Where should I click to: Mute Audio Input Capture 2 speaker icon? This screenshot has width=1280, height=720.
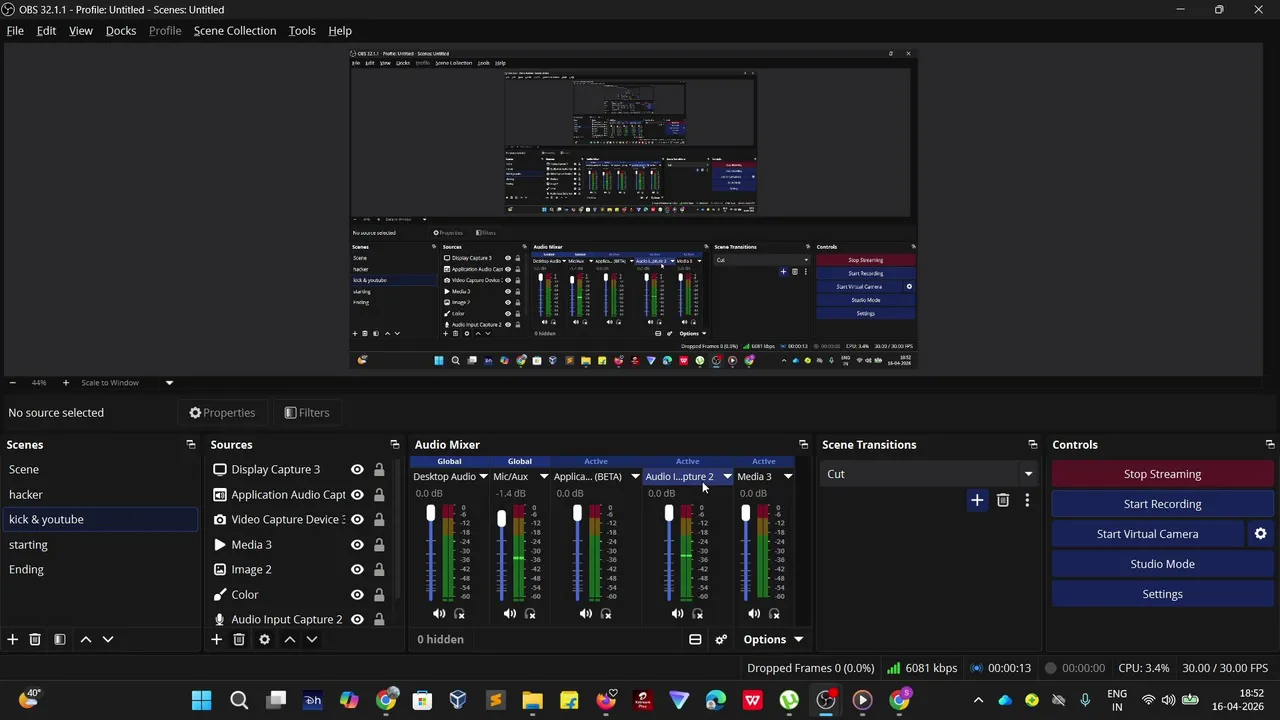pos(678,613)
